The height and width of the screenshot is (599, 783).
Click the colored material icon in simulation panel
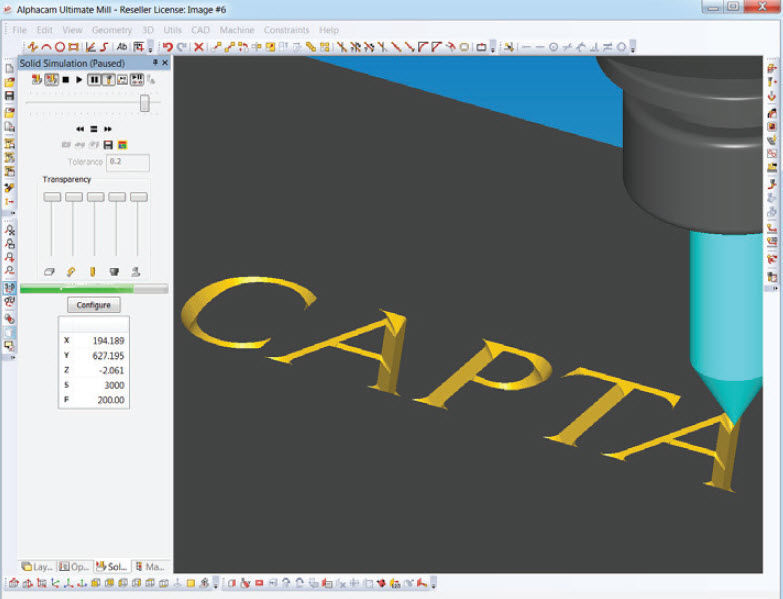(x=122, y=145)
